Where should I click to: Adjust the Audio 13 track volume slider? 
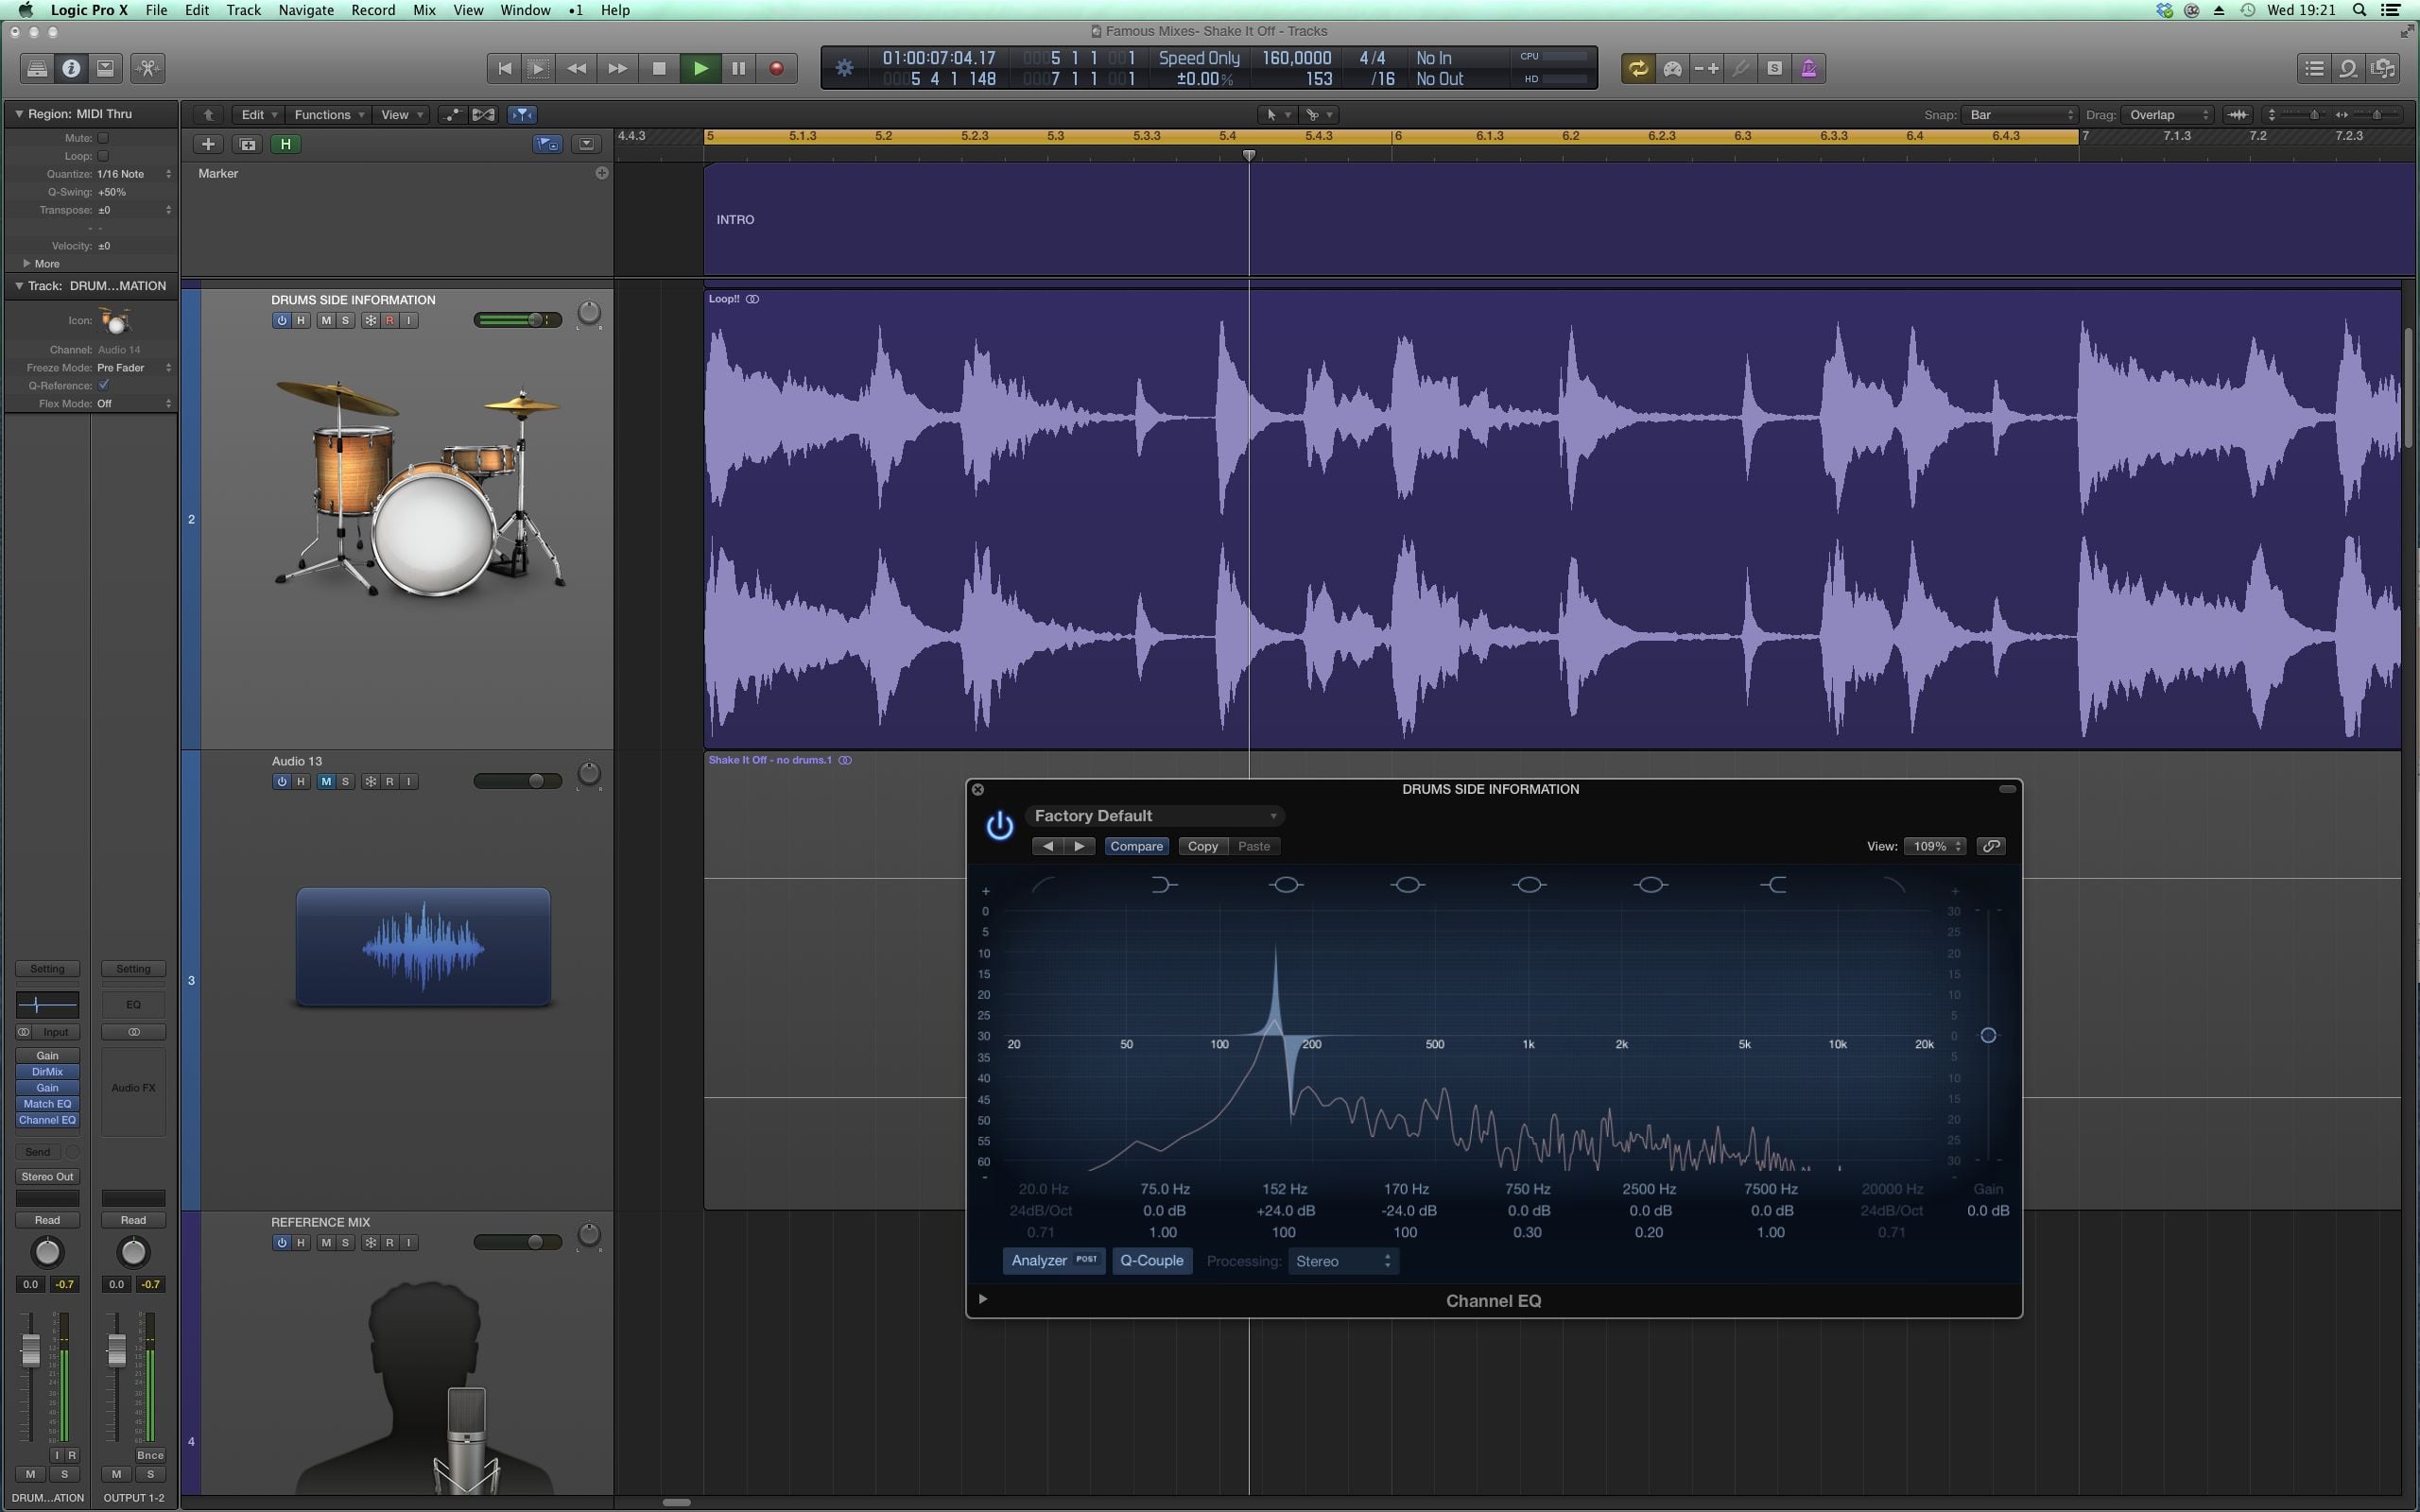pos(517,781)
